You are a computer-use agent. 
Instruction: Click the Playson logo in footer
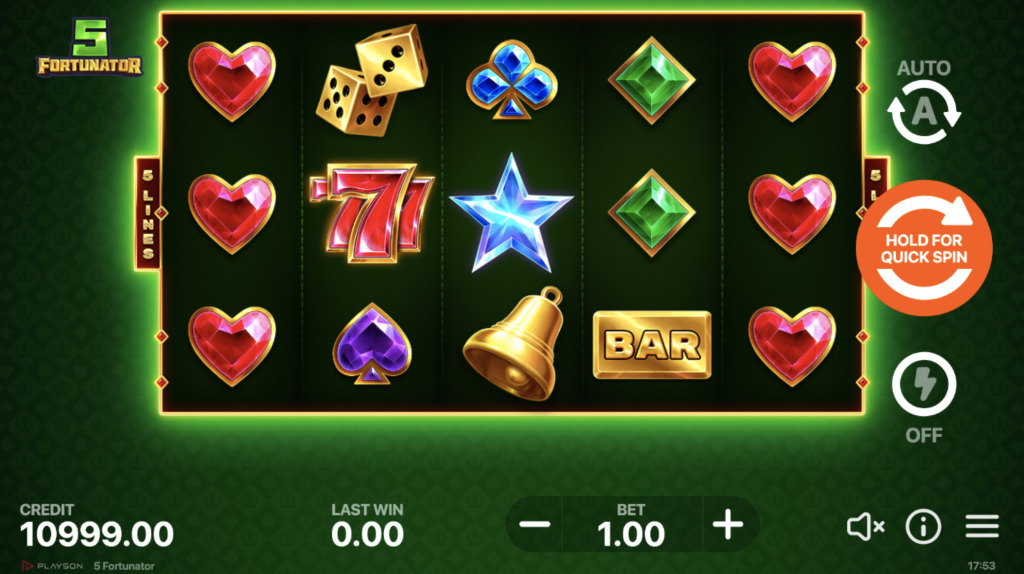(53, 566)
